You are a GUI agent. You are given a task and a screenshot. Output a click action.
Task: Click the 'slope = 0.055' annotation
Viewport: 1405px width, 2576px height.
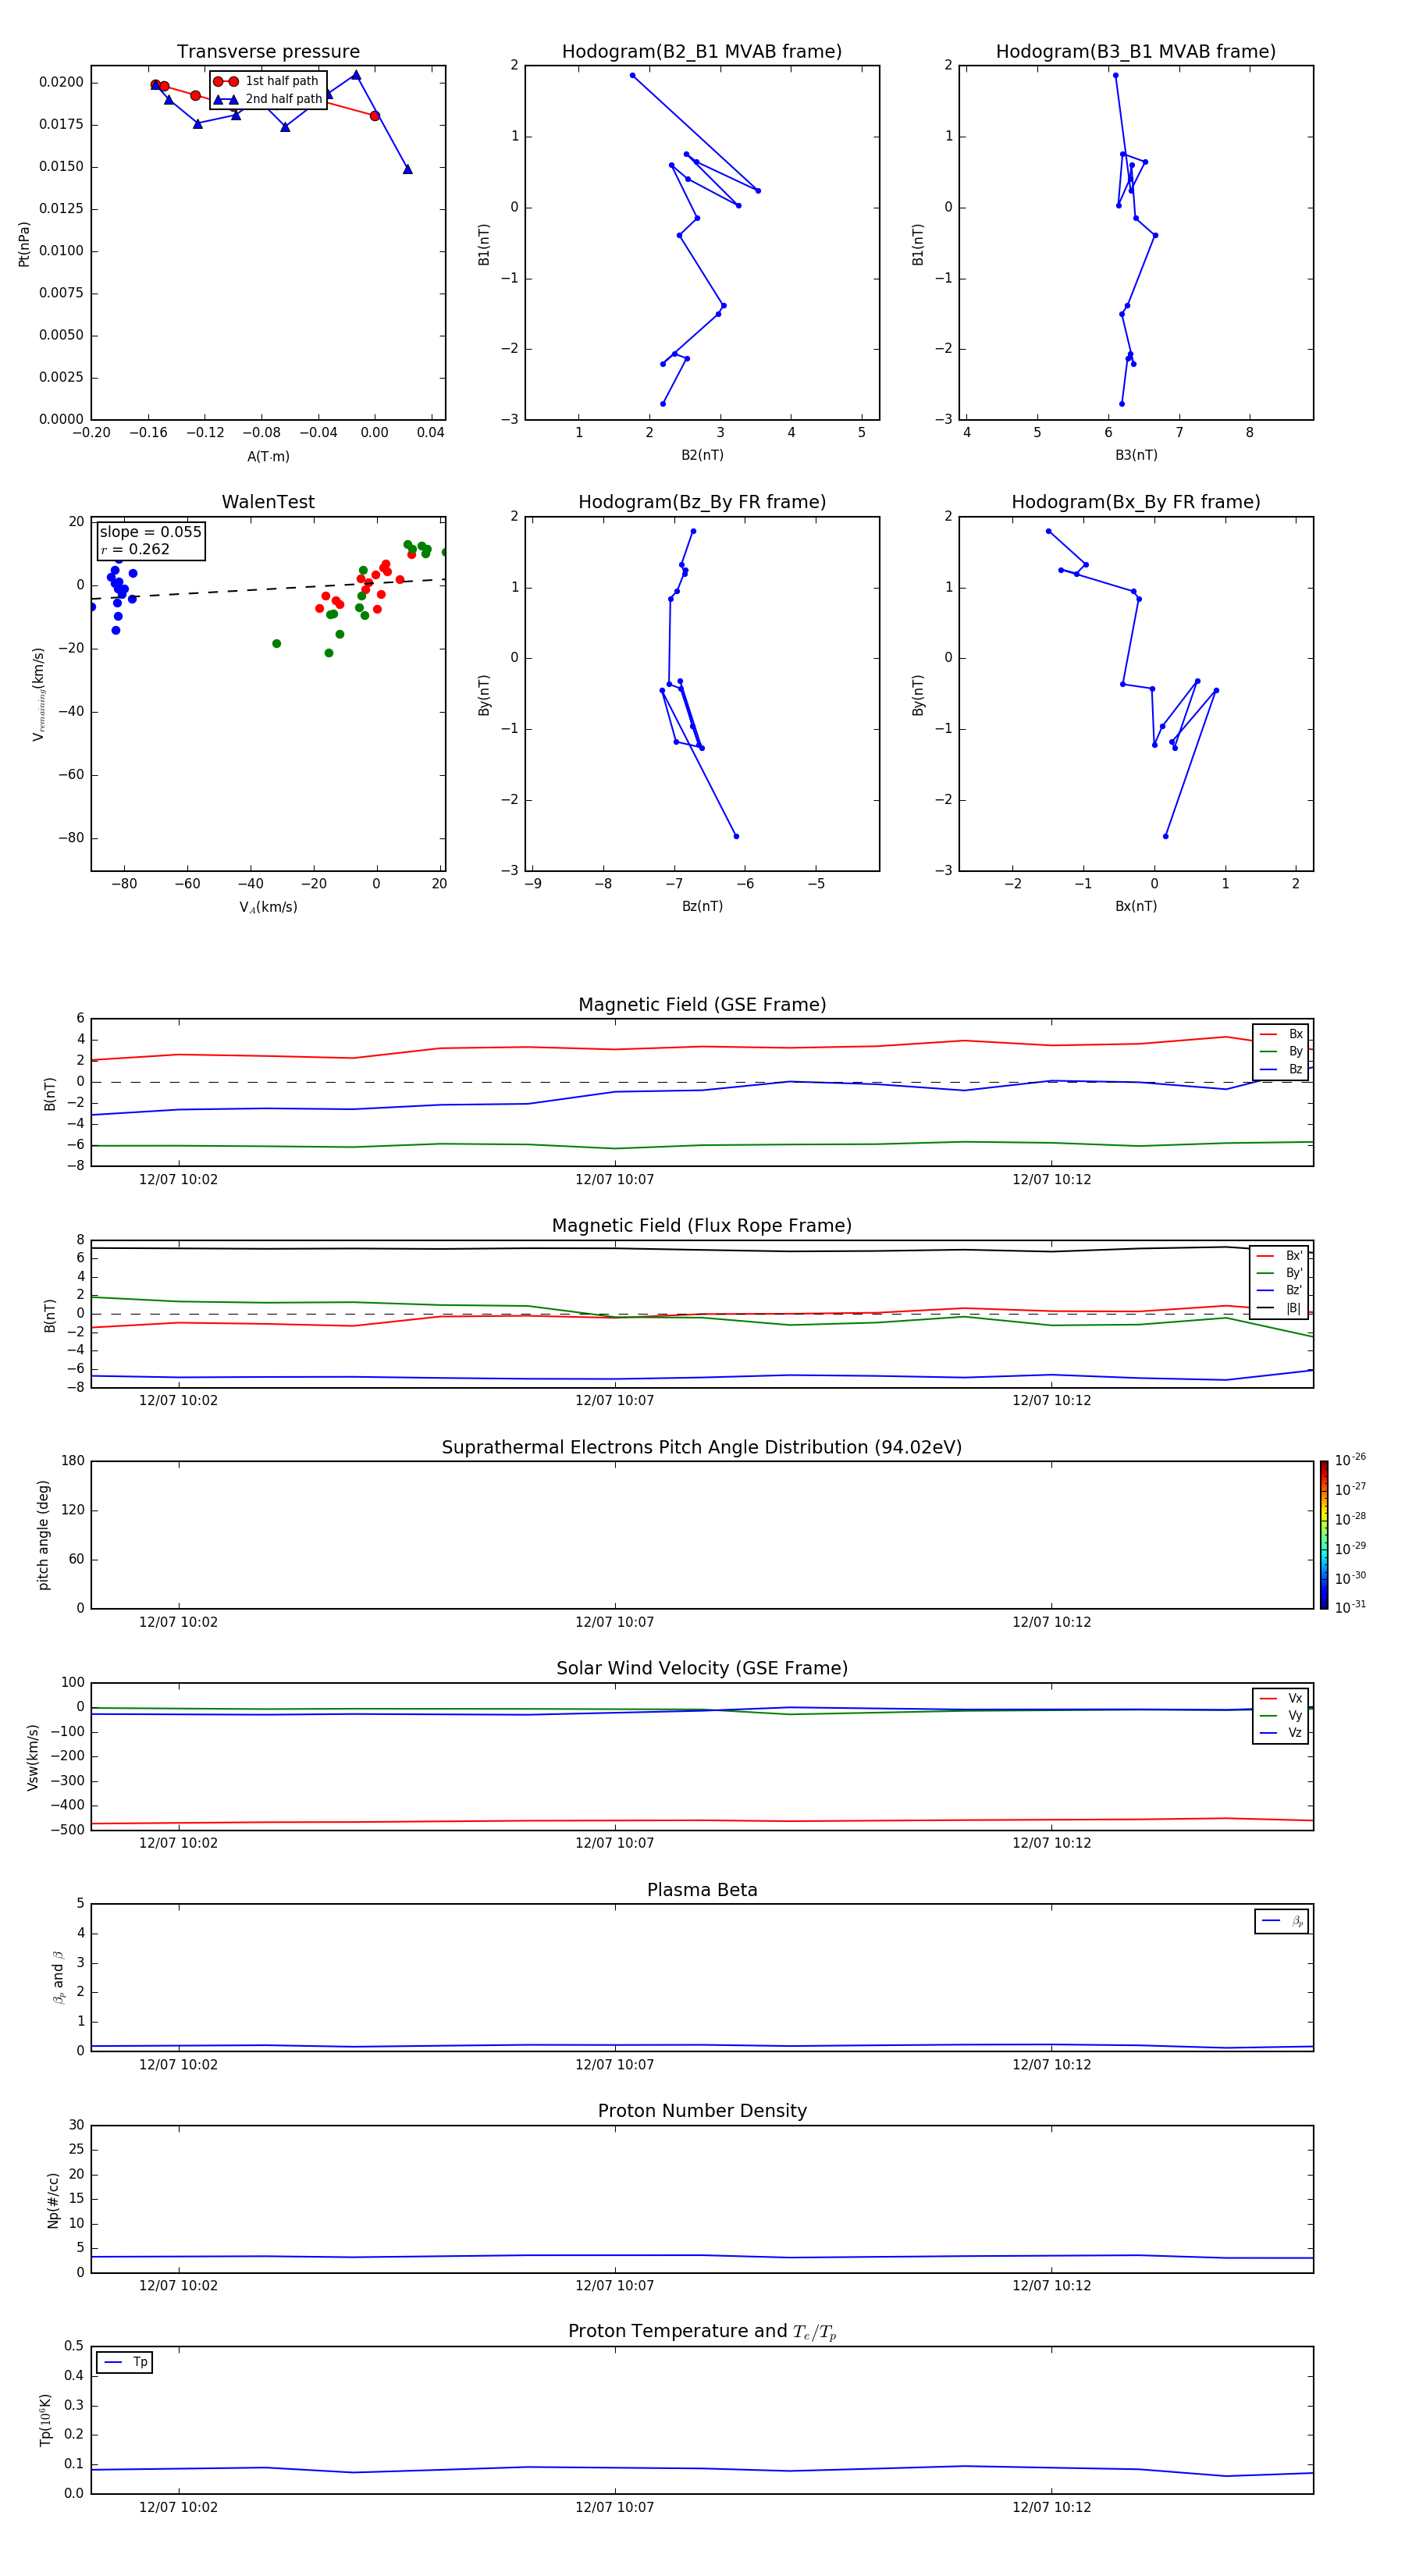150,532
